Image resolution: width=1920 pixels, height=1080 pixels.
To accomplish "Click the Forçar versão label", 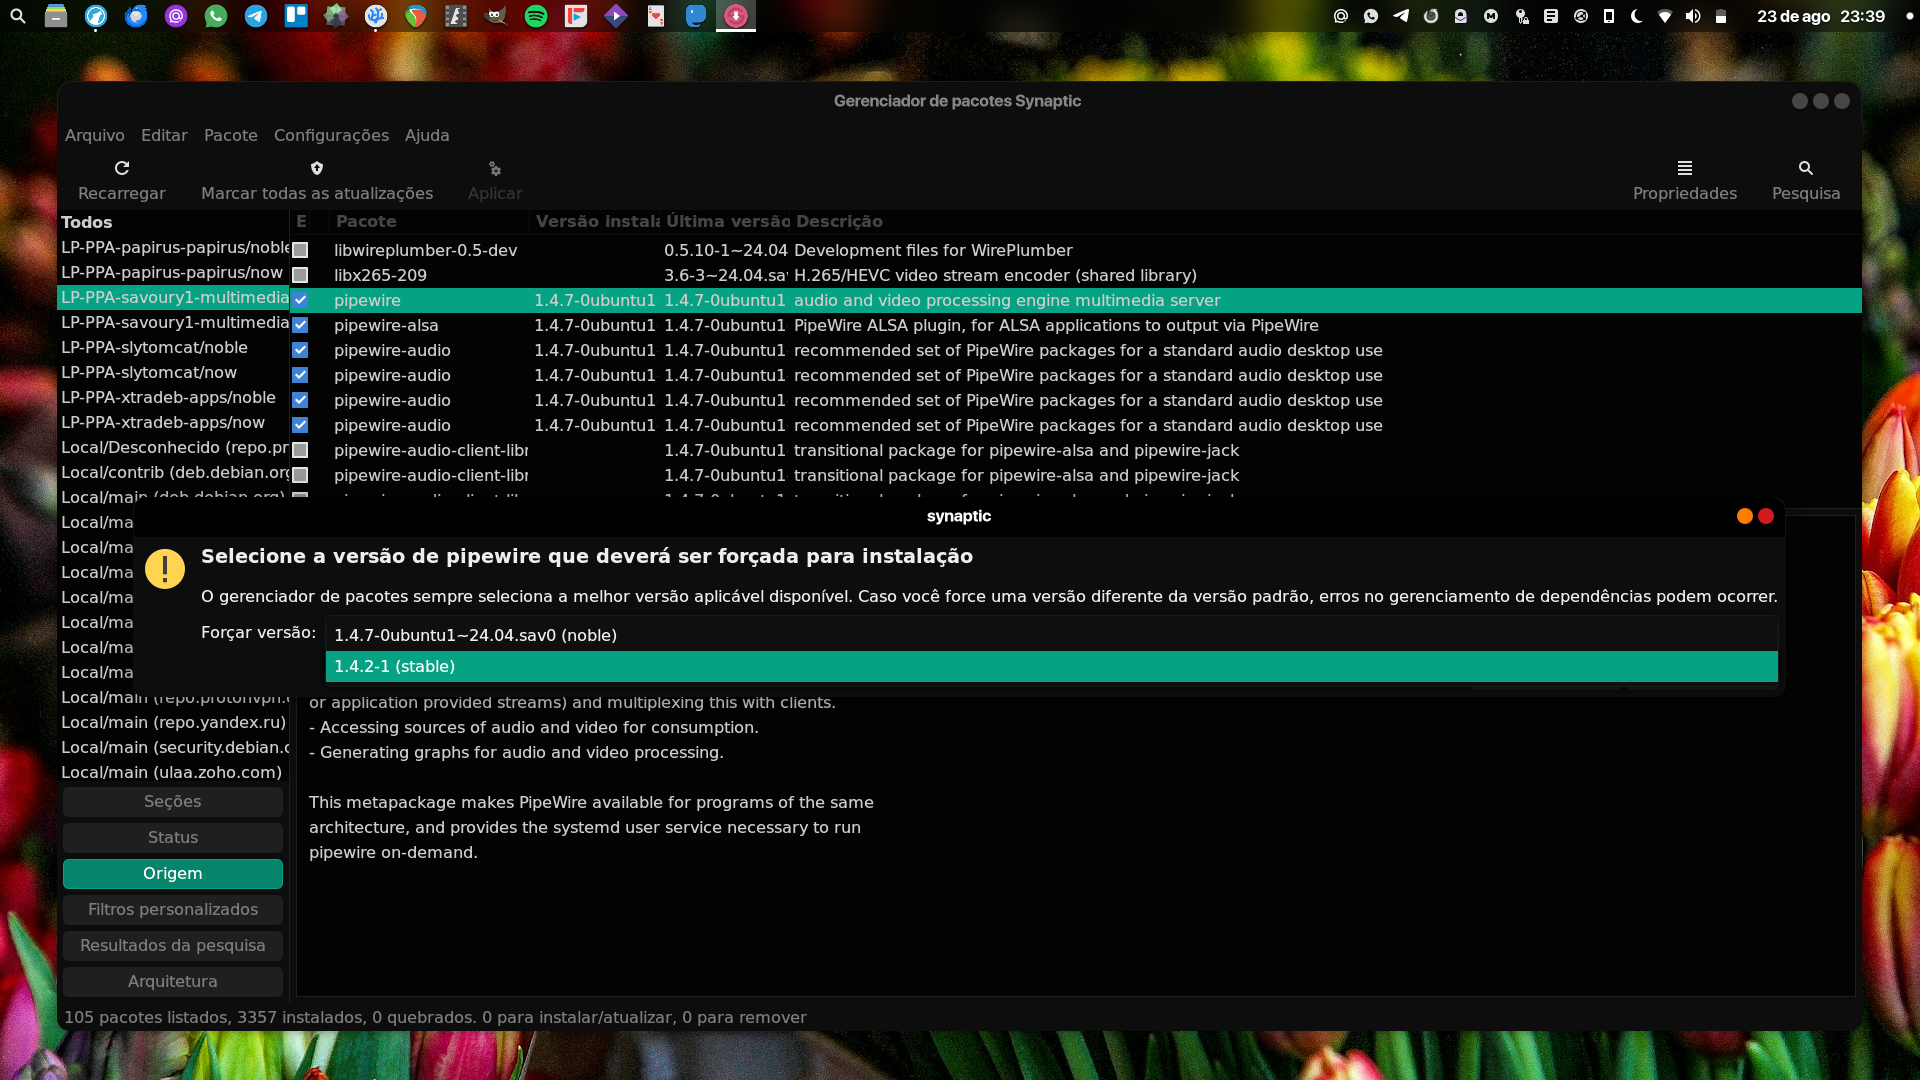I will pyautogui.click(x=258, y=632).
